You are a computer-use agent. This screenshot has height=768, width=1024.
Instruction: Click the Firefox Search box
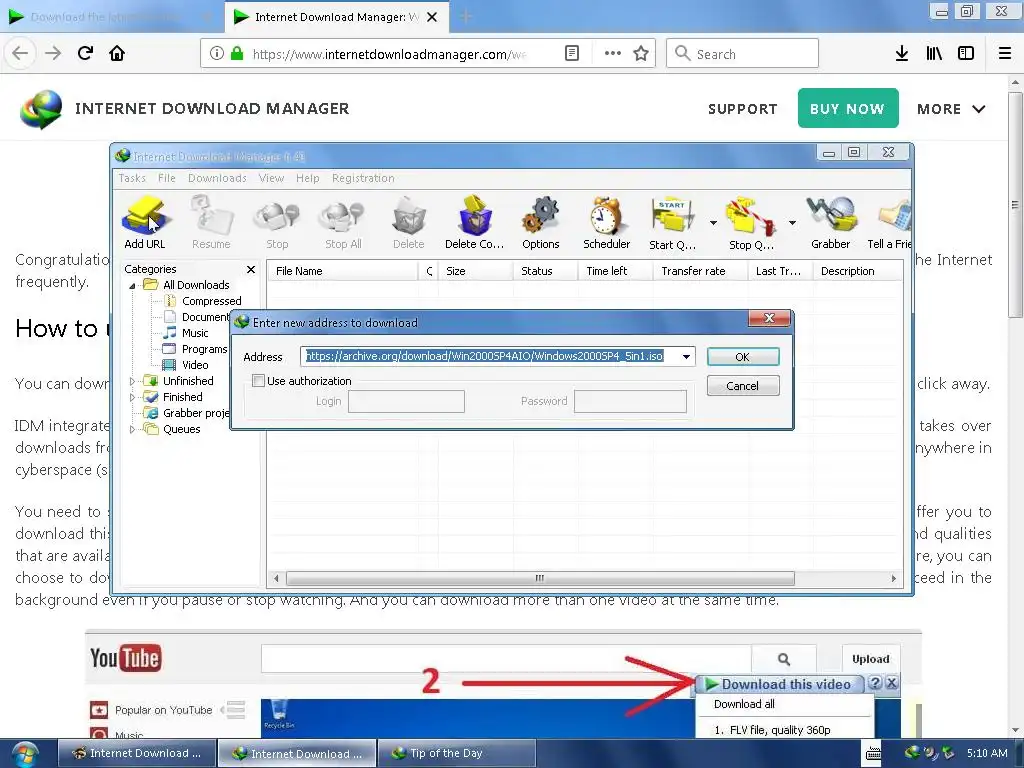click(743, 54)
